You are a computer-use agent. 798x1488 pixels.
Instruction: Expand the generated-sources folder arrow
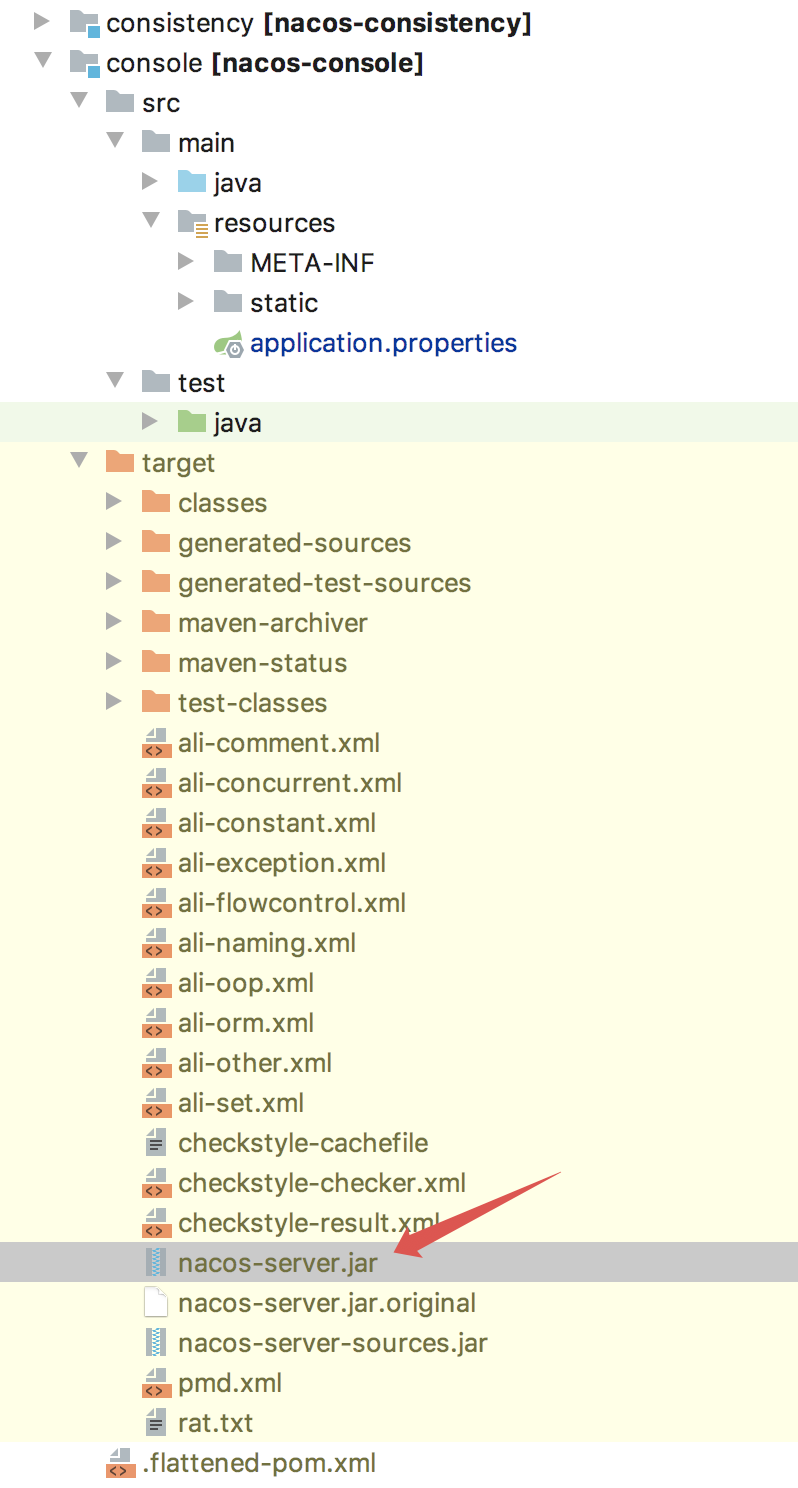[114, 542]
